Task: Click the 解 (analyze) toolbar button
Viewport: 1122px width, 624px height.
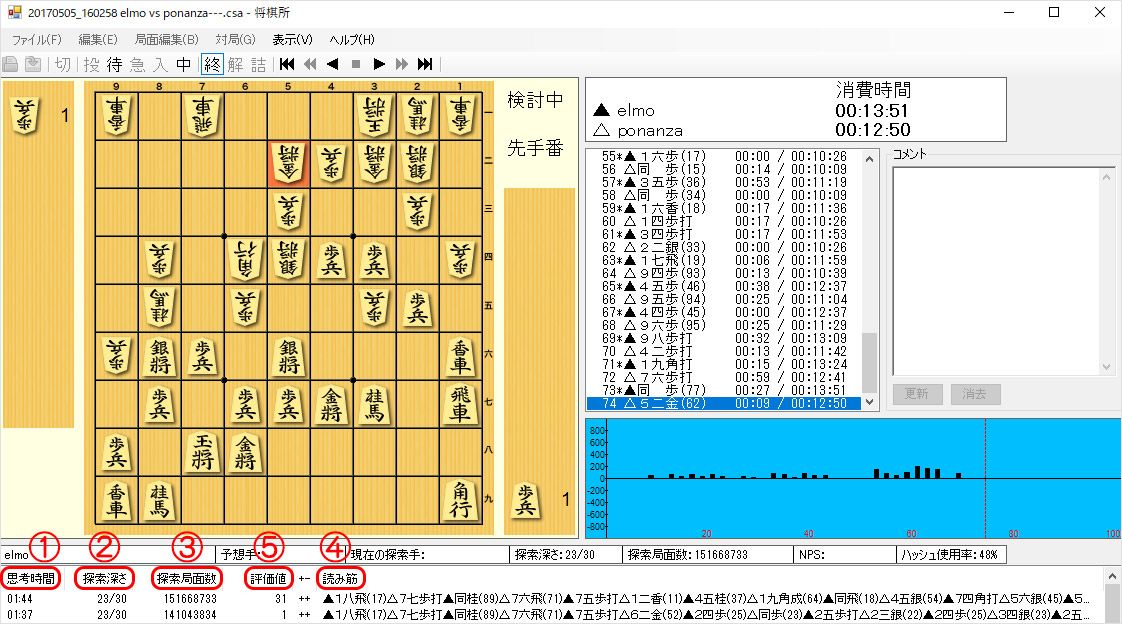Action: coord(235,64)
